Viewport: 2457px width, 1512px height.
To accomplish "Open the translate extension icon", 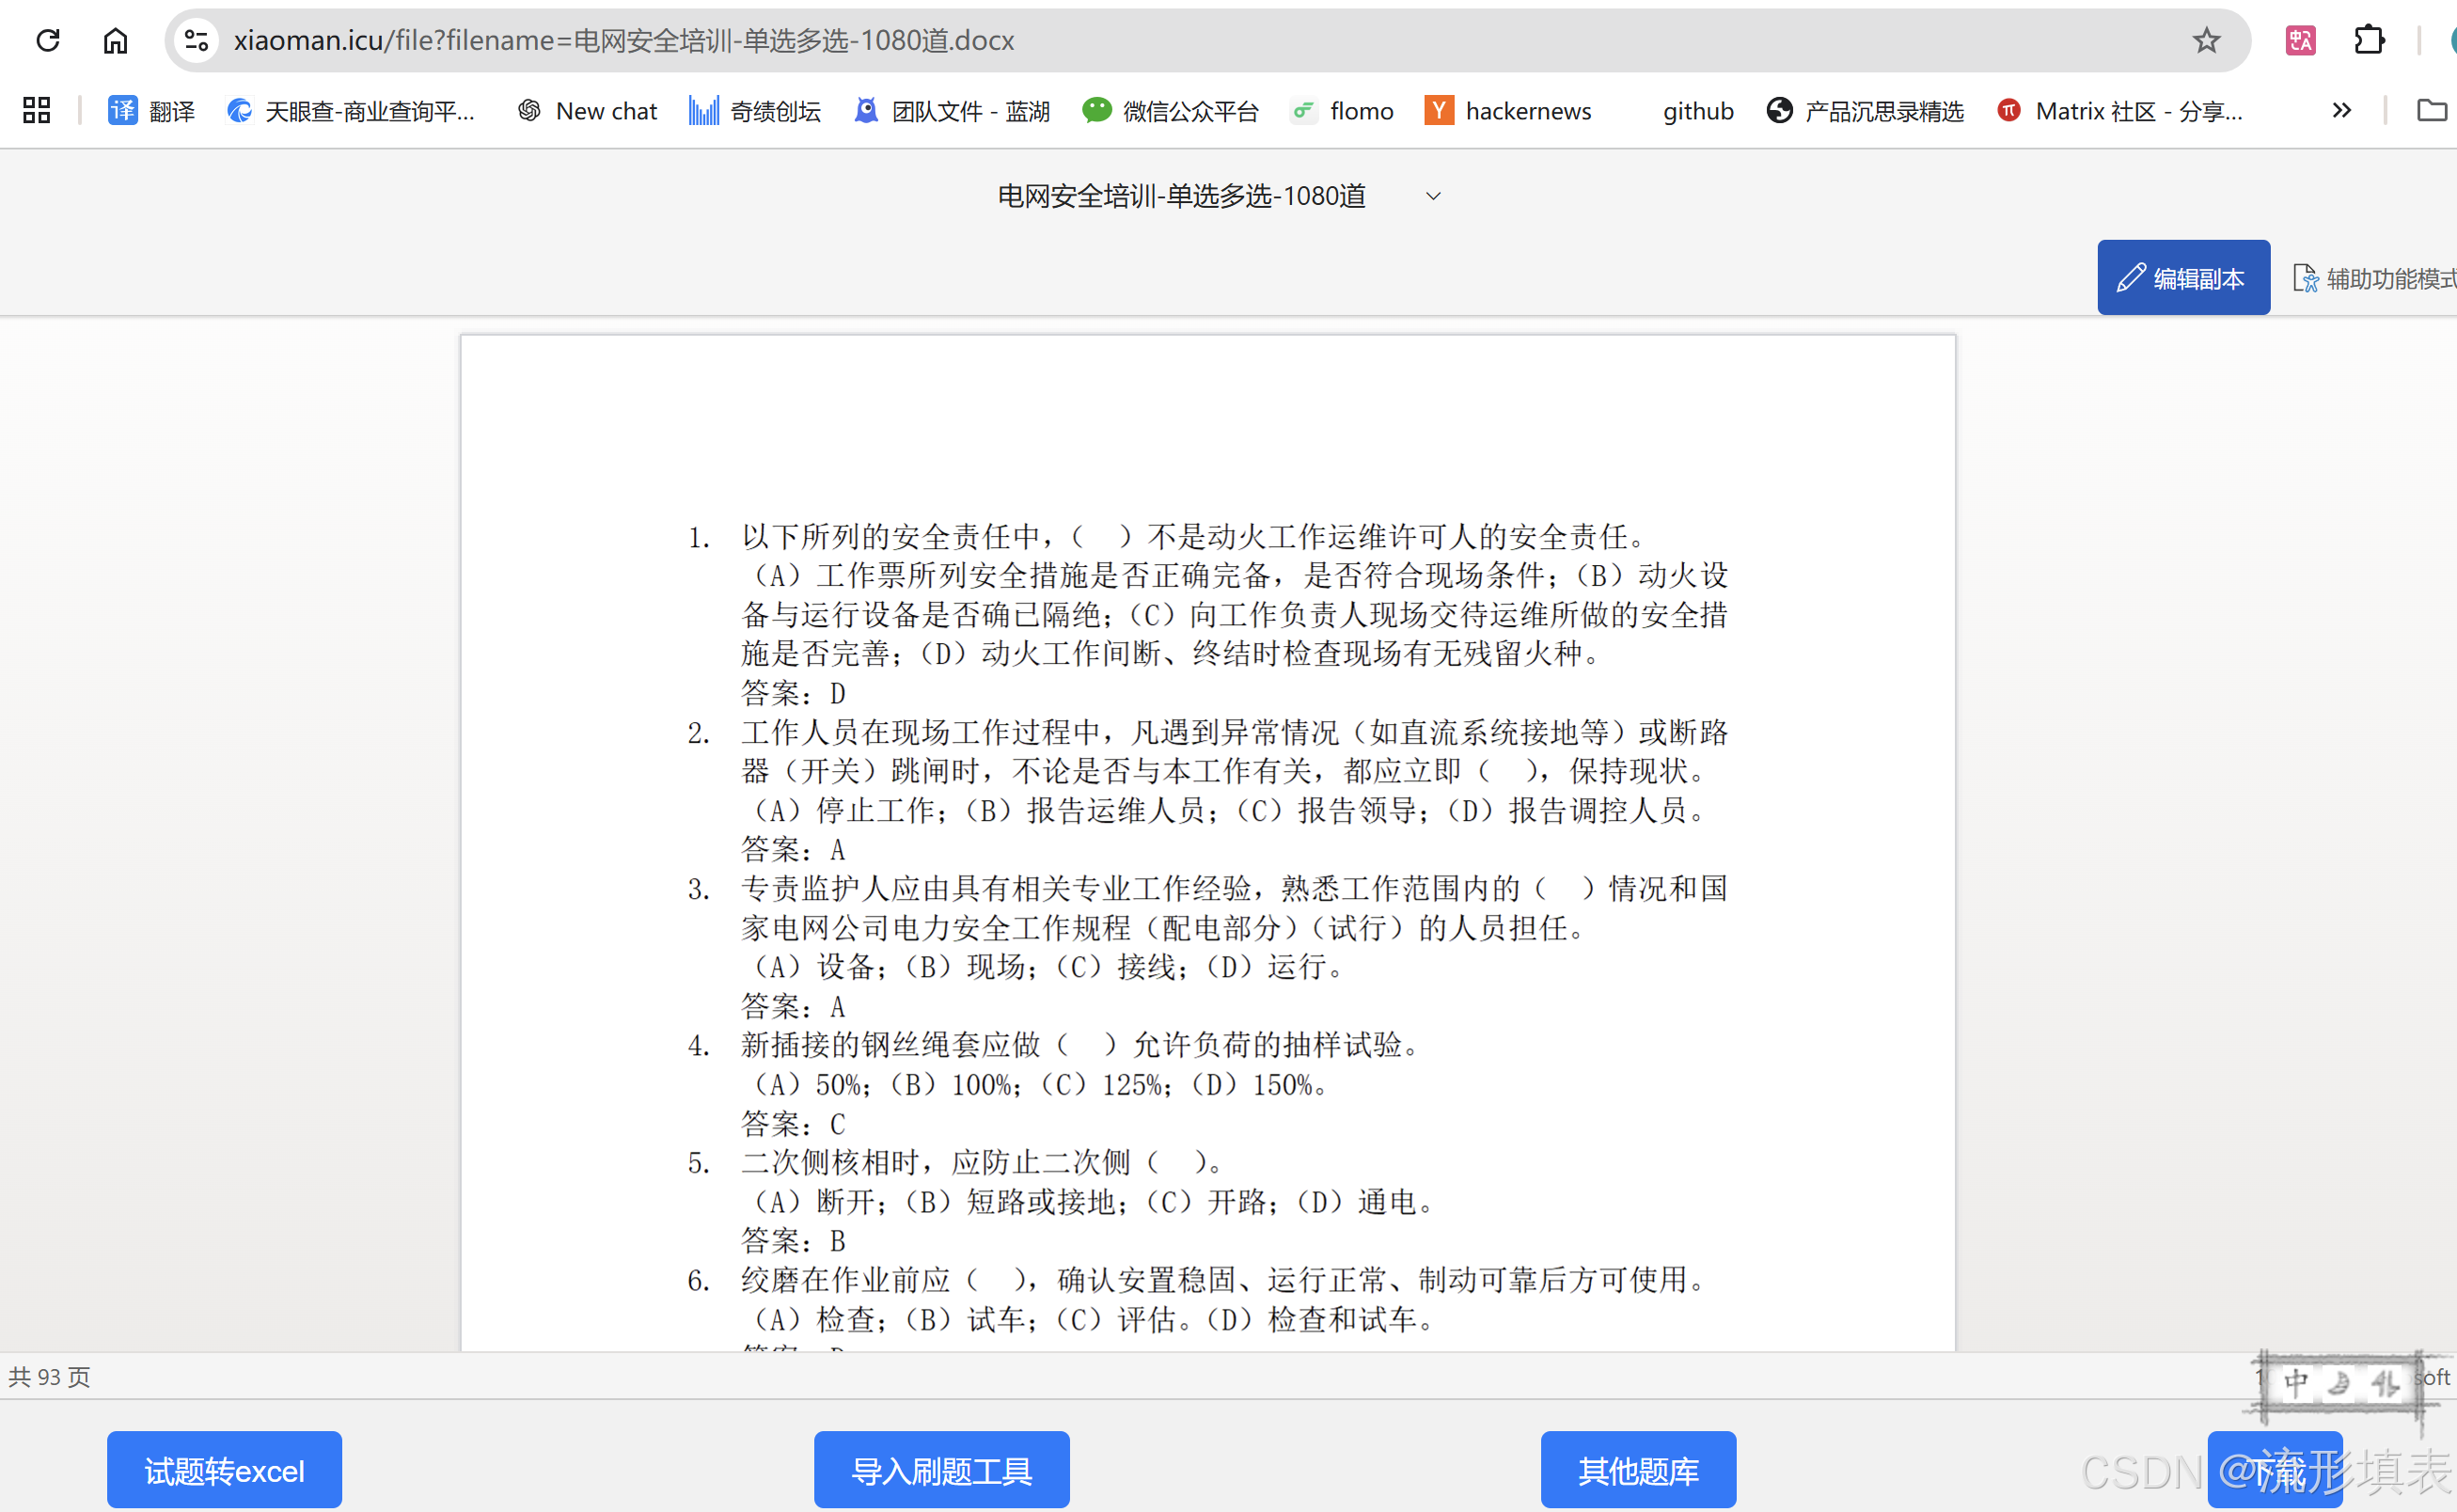I will coord(2300,40).
